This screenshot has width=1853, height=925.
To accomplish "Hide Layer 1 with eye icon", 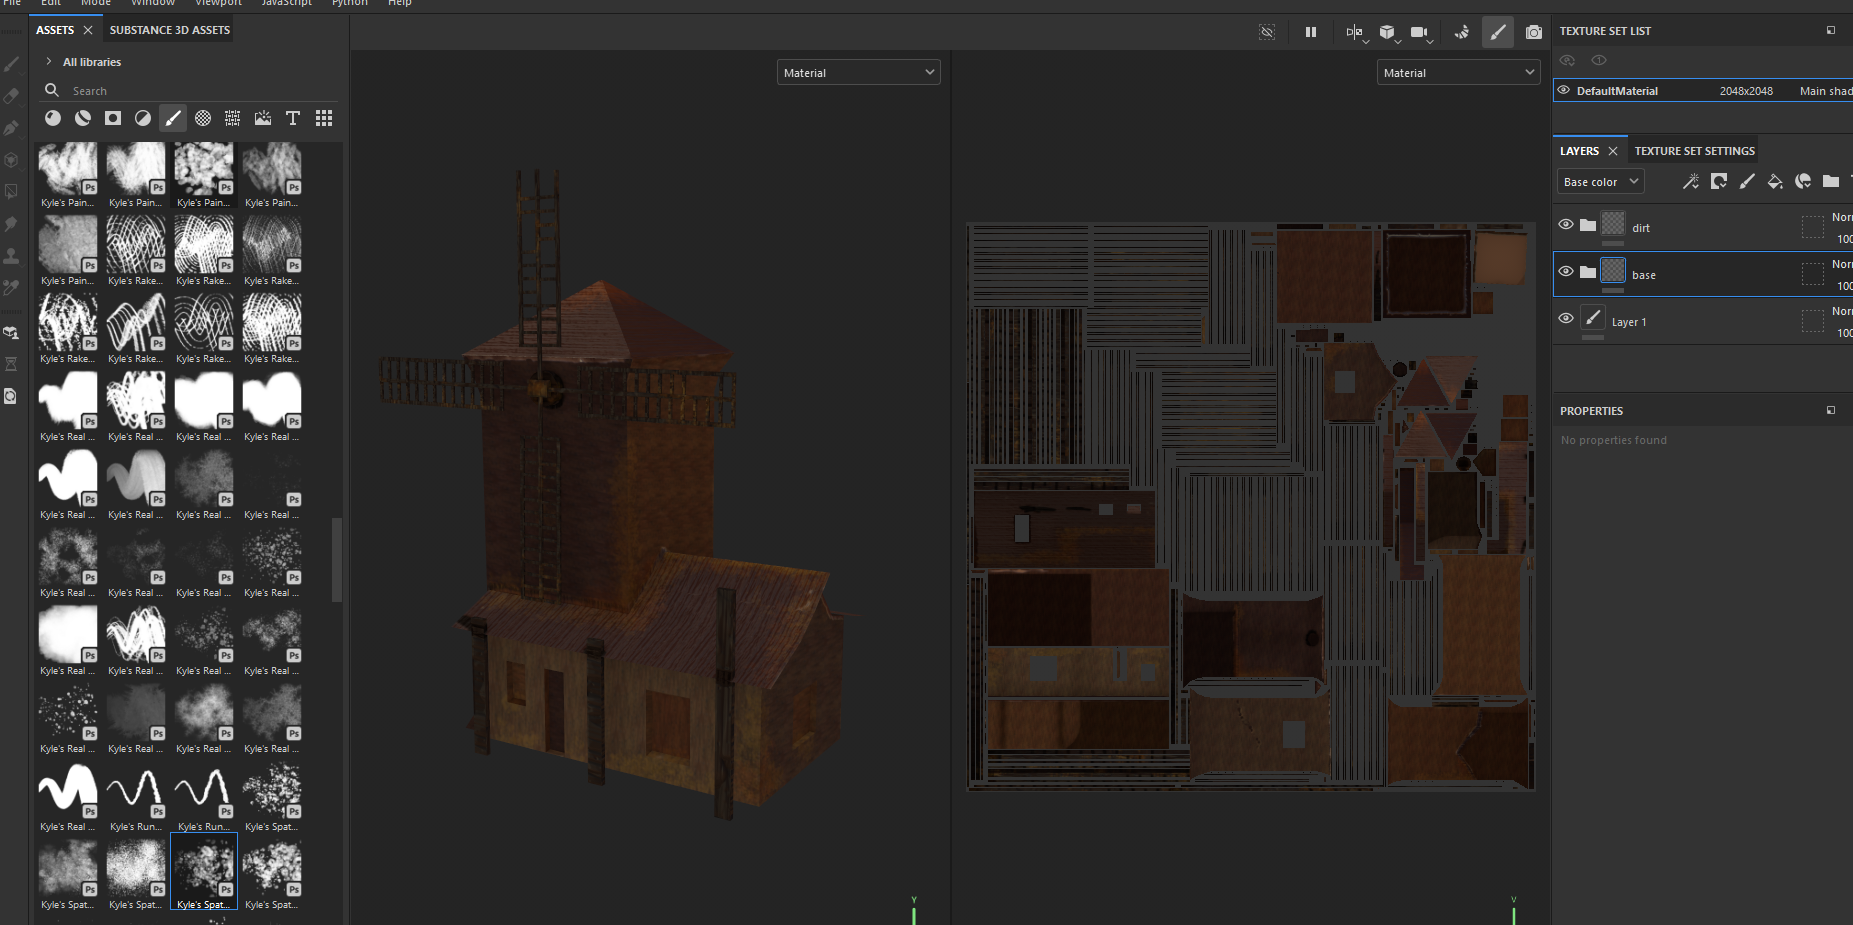I will pyautogui.click(x=1566, y=319).
